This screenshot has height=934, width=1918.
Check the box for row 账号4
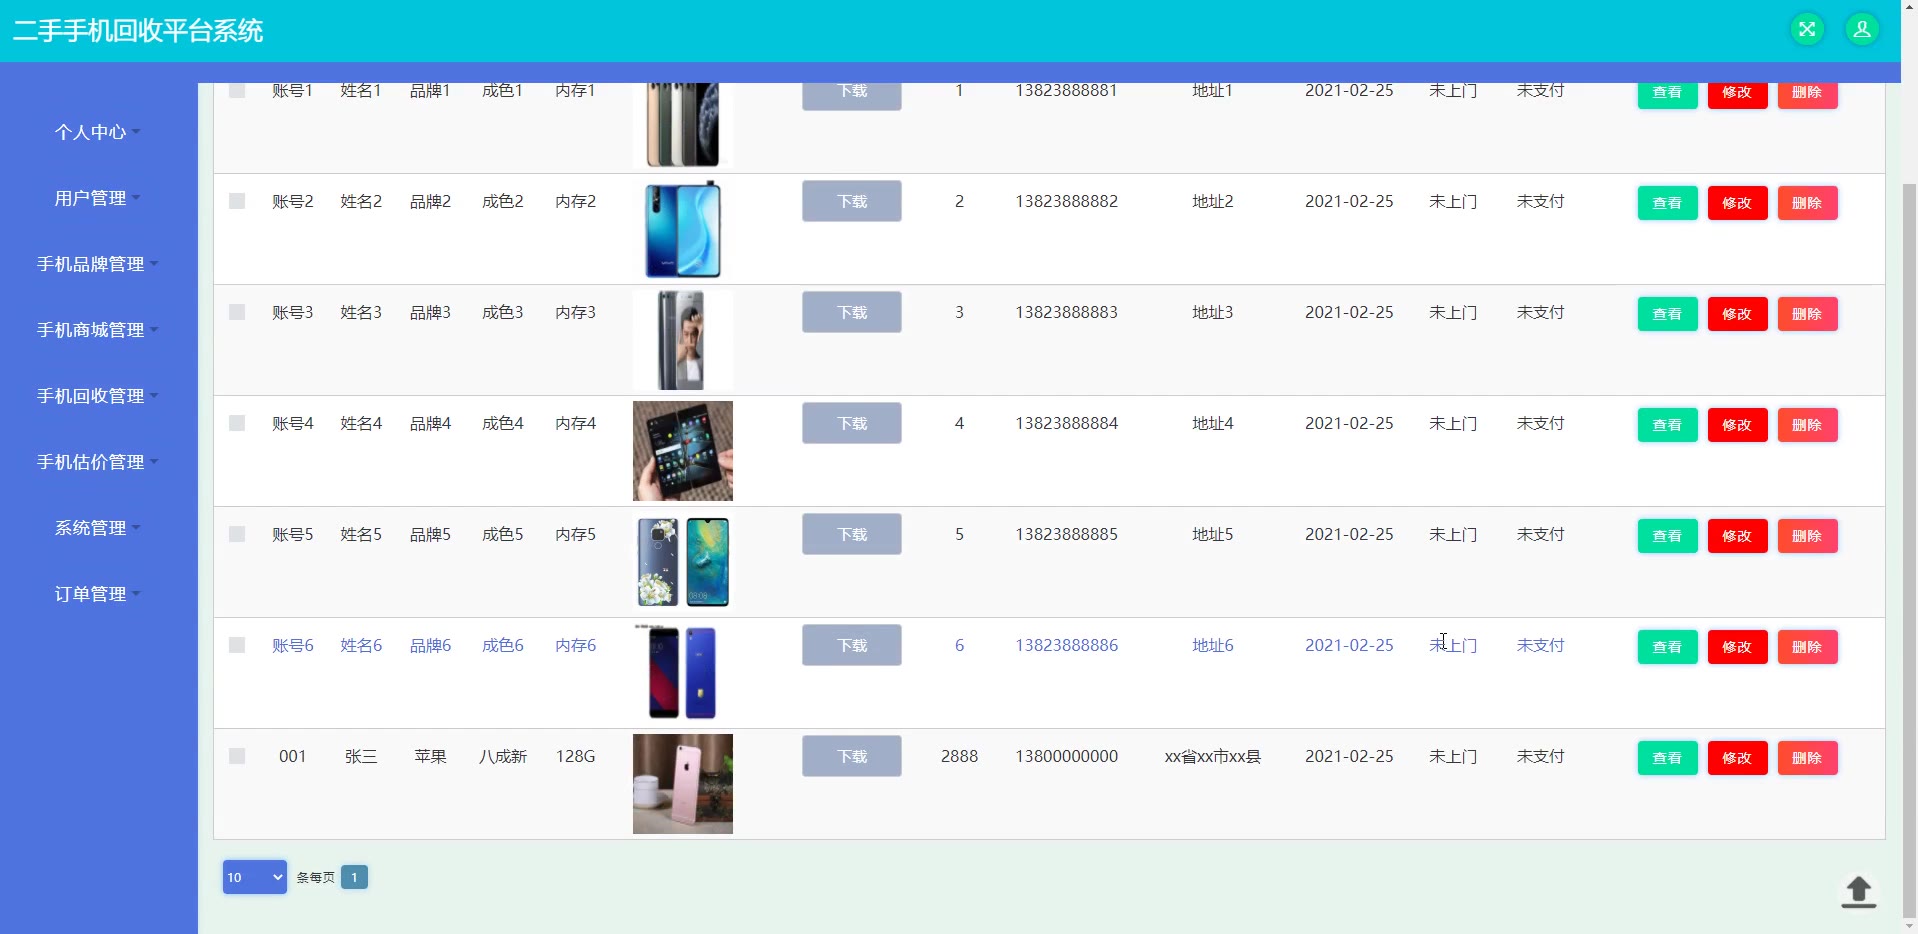click(237, 423)
